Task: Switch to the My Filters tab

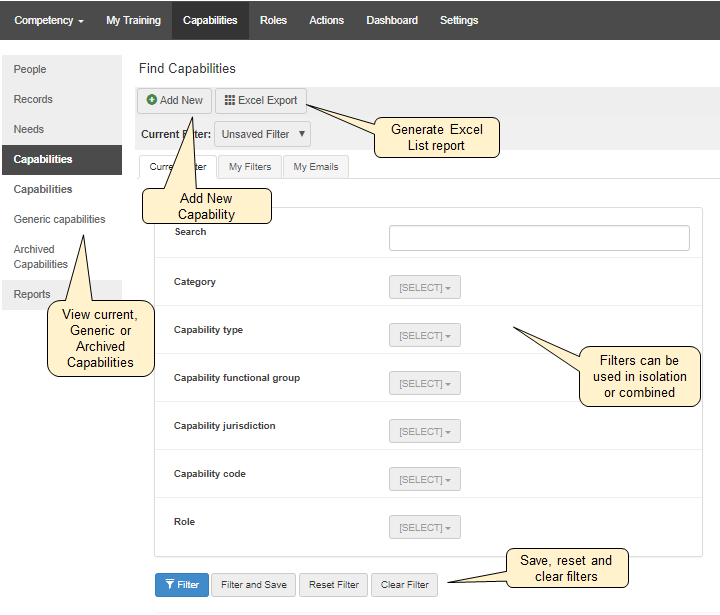Action: [249, 167]
